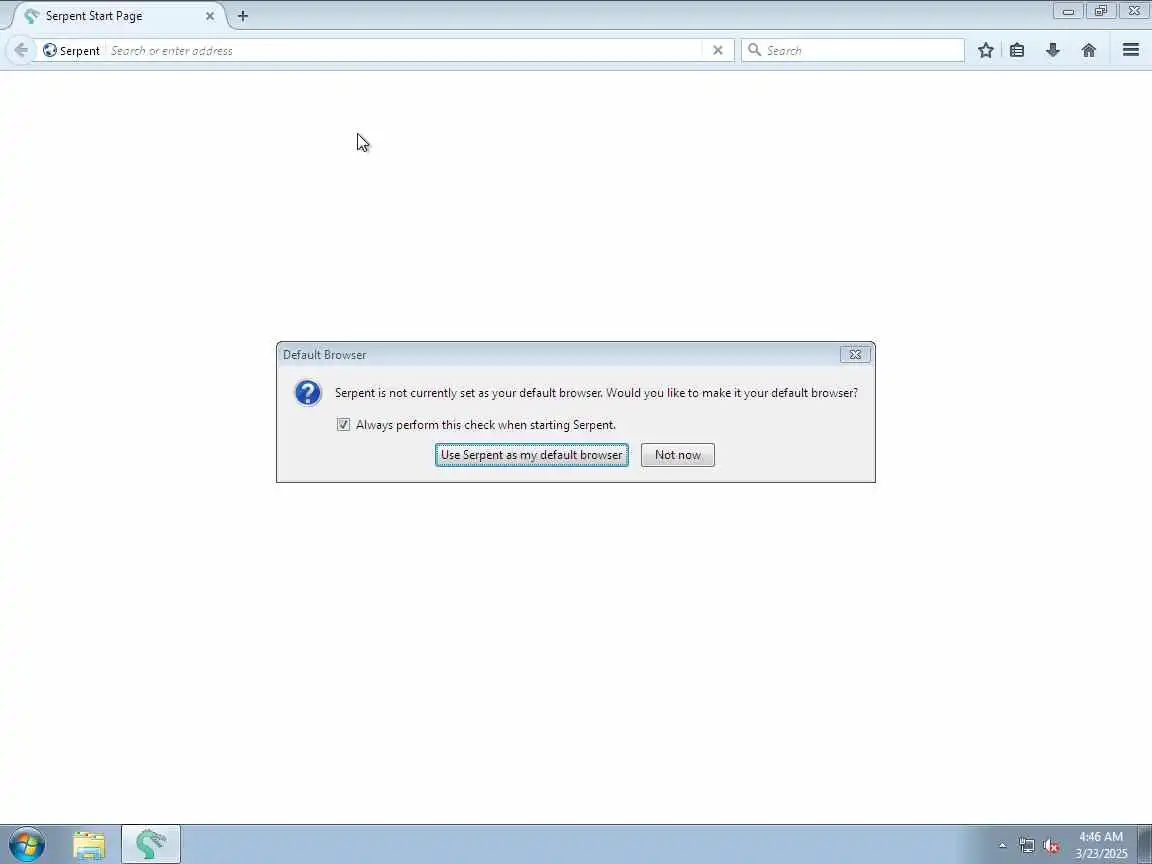1152x864 pixels.
Task: Uncheck Always perform this check
Action: [343, 425]
